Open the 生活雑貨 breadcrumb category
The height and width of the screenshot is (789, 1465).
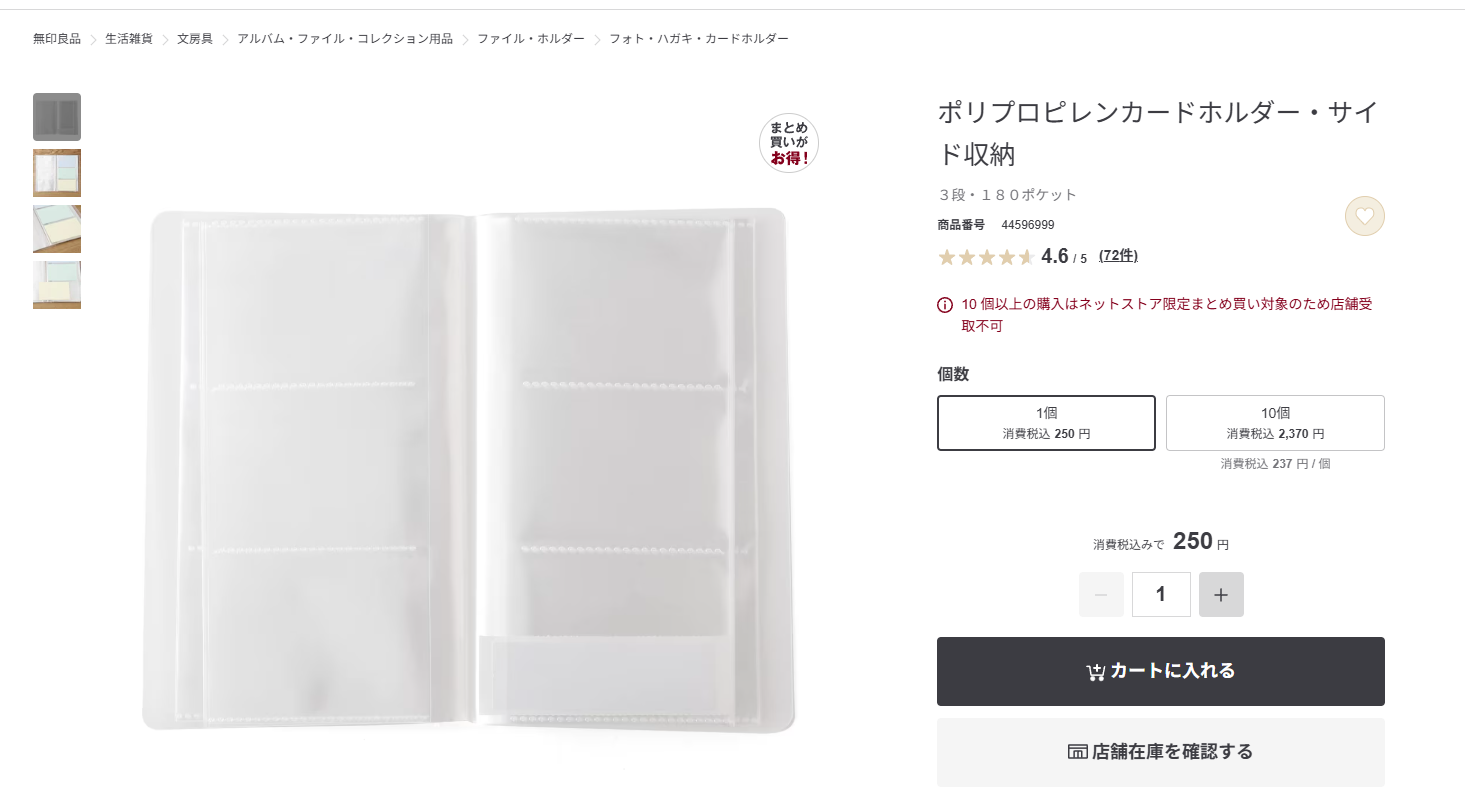(129, 39)
